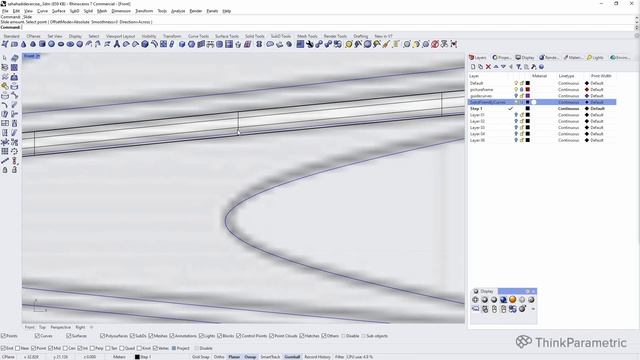Toggle the Curves selection filter checkbox
Viewport: 640px width, 360px height.
tap(37, 336)
